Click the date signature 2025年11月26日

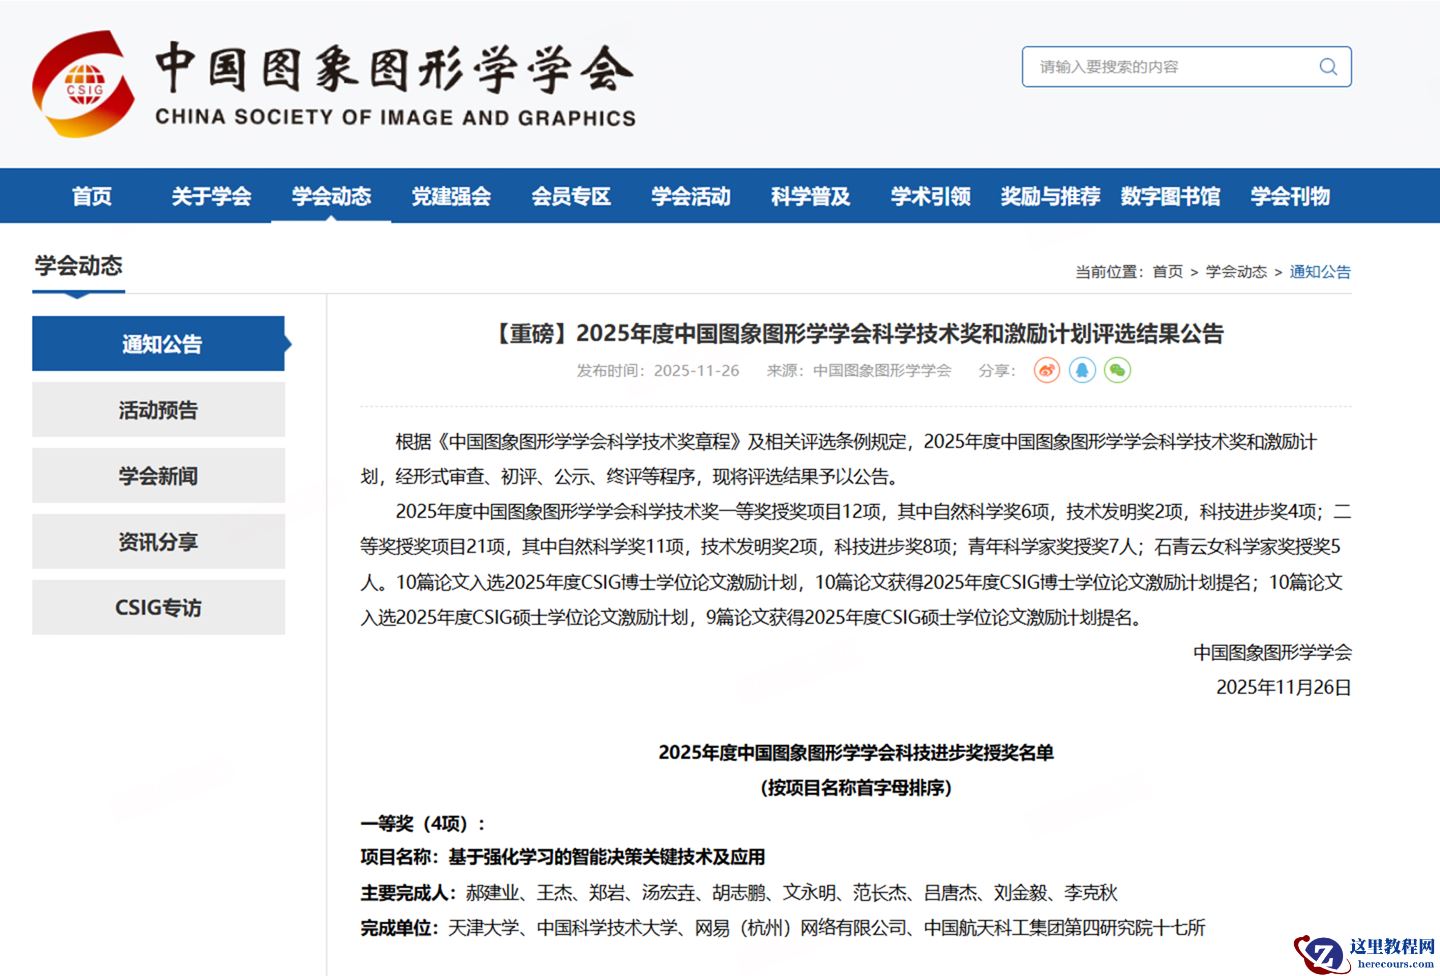tap(1283, 688)
